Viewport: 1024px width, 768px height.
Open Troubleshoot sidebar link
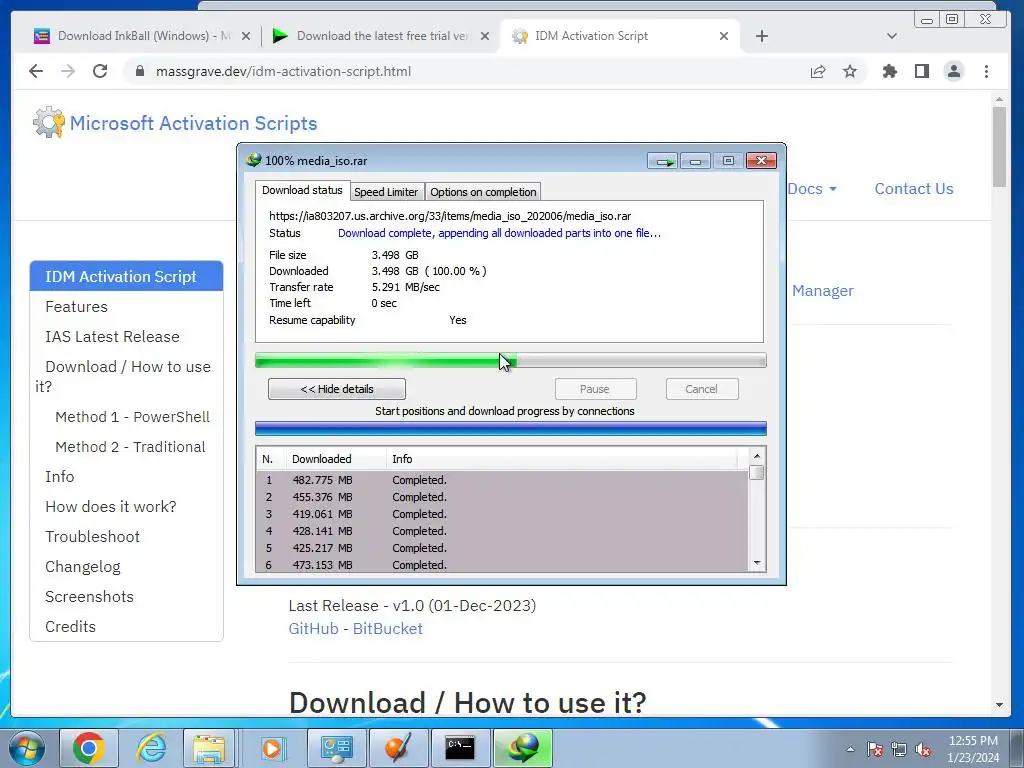coord(92,536)
